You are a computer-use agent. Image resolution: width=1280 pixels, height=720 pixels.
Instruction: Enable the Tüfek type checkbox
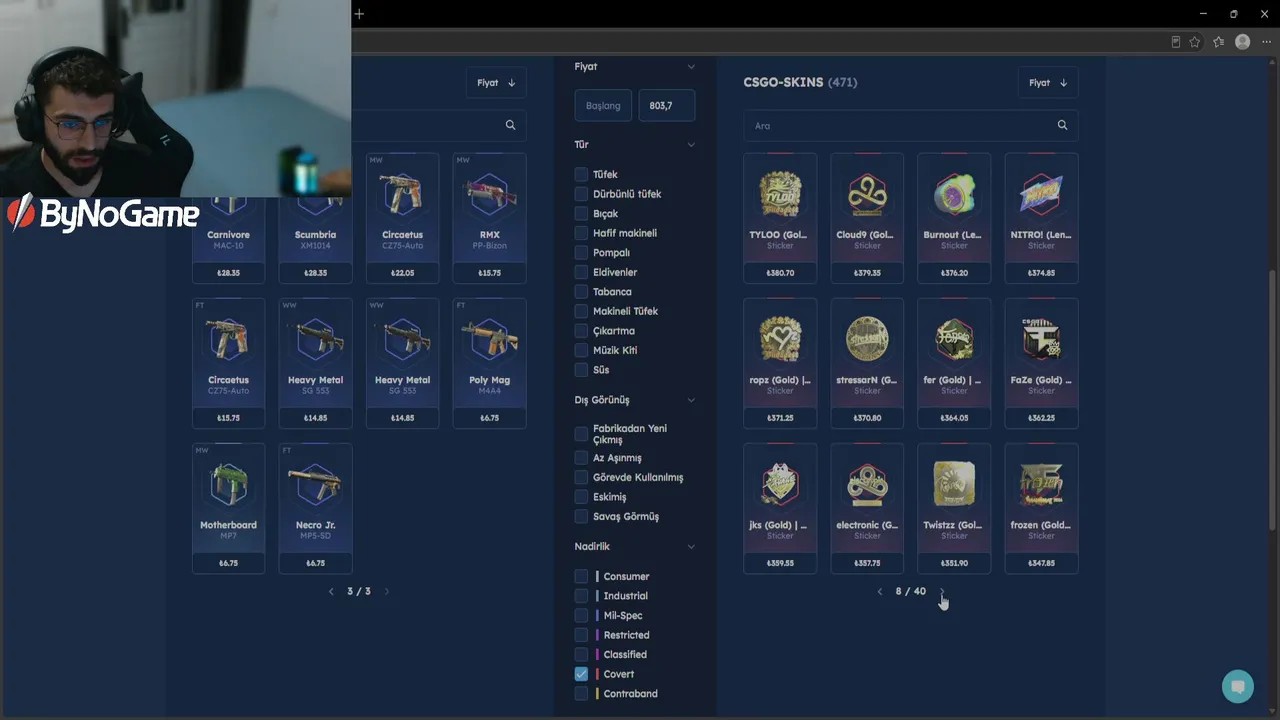coord(581,174)
